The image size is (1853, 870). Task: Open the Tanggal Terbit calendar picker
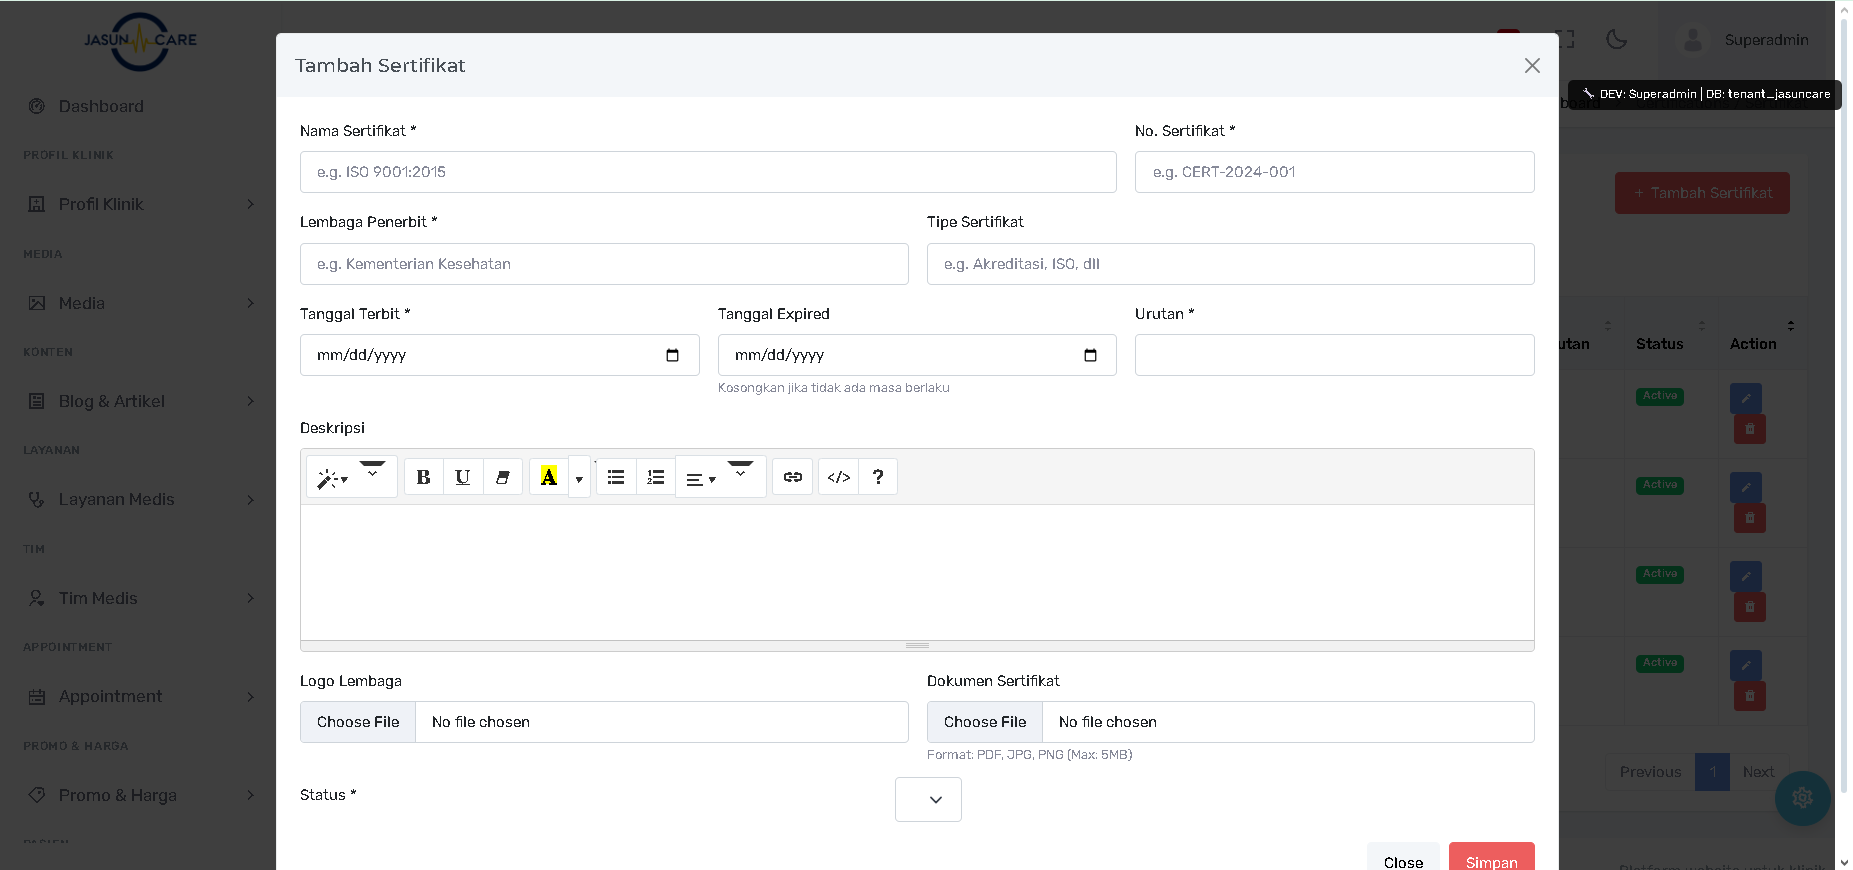pyautogui.click(x=672, y=355)
